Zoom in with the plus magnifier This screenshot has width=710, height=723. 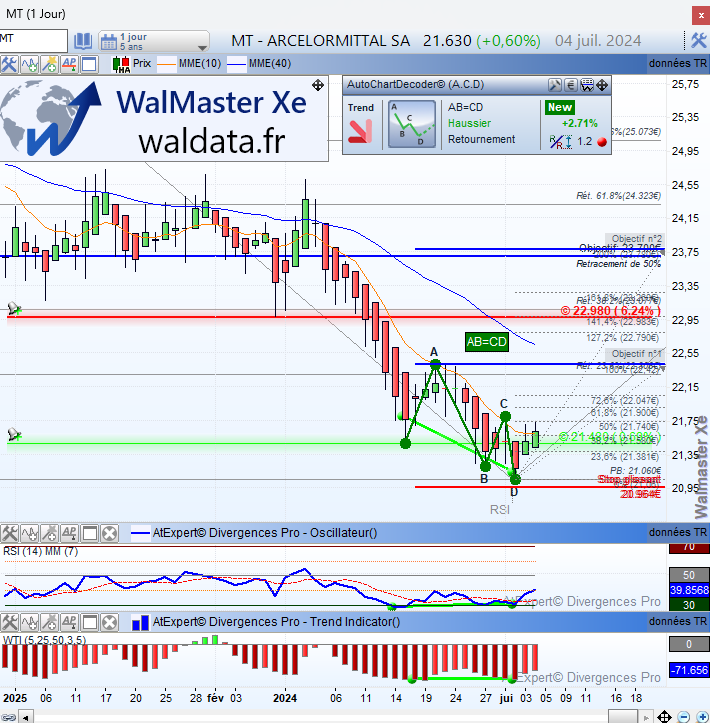tap(701, 717)
